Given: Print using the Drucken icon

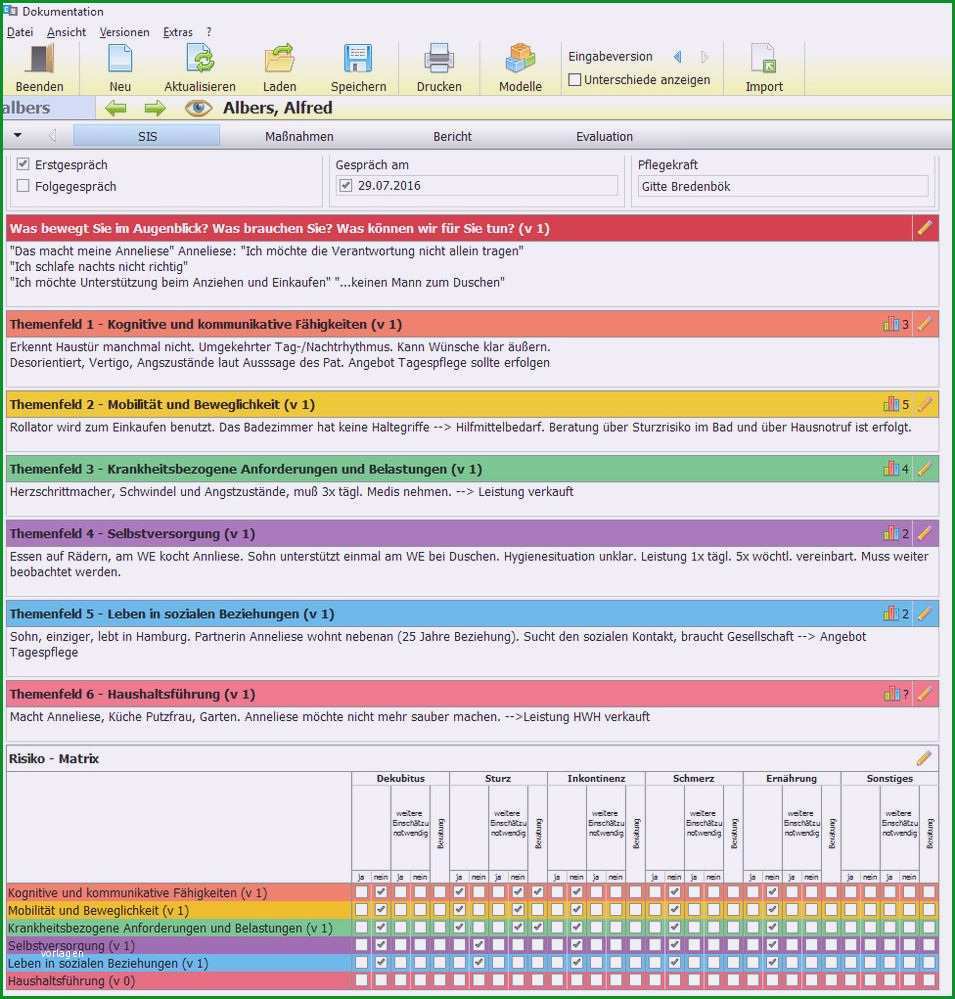Looking at the screenshot, I should click(x=439, y=59).
